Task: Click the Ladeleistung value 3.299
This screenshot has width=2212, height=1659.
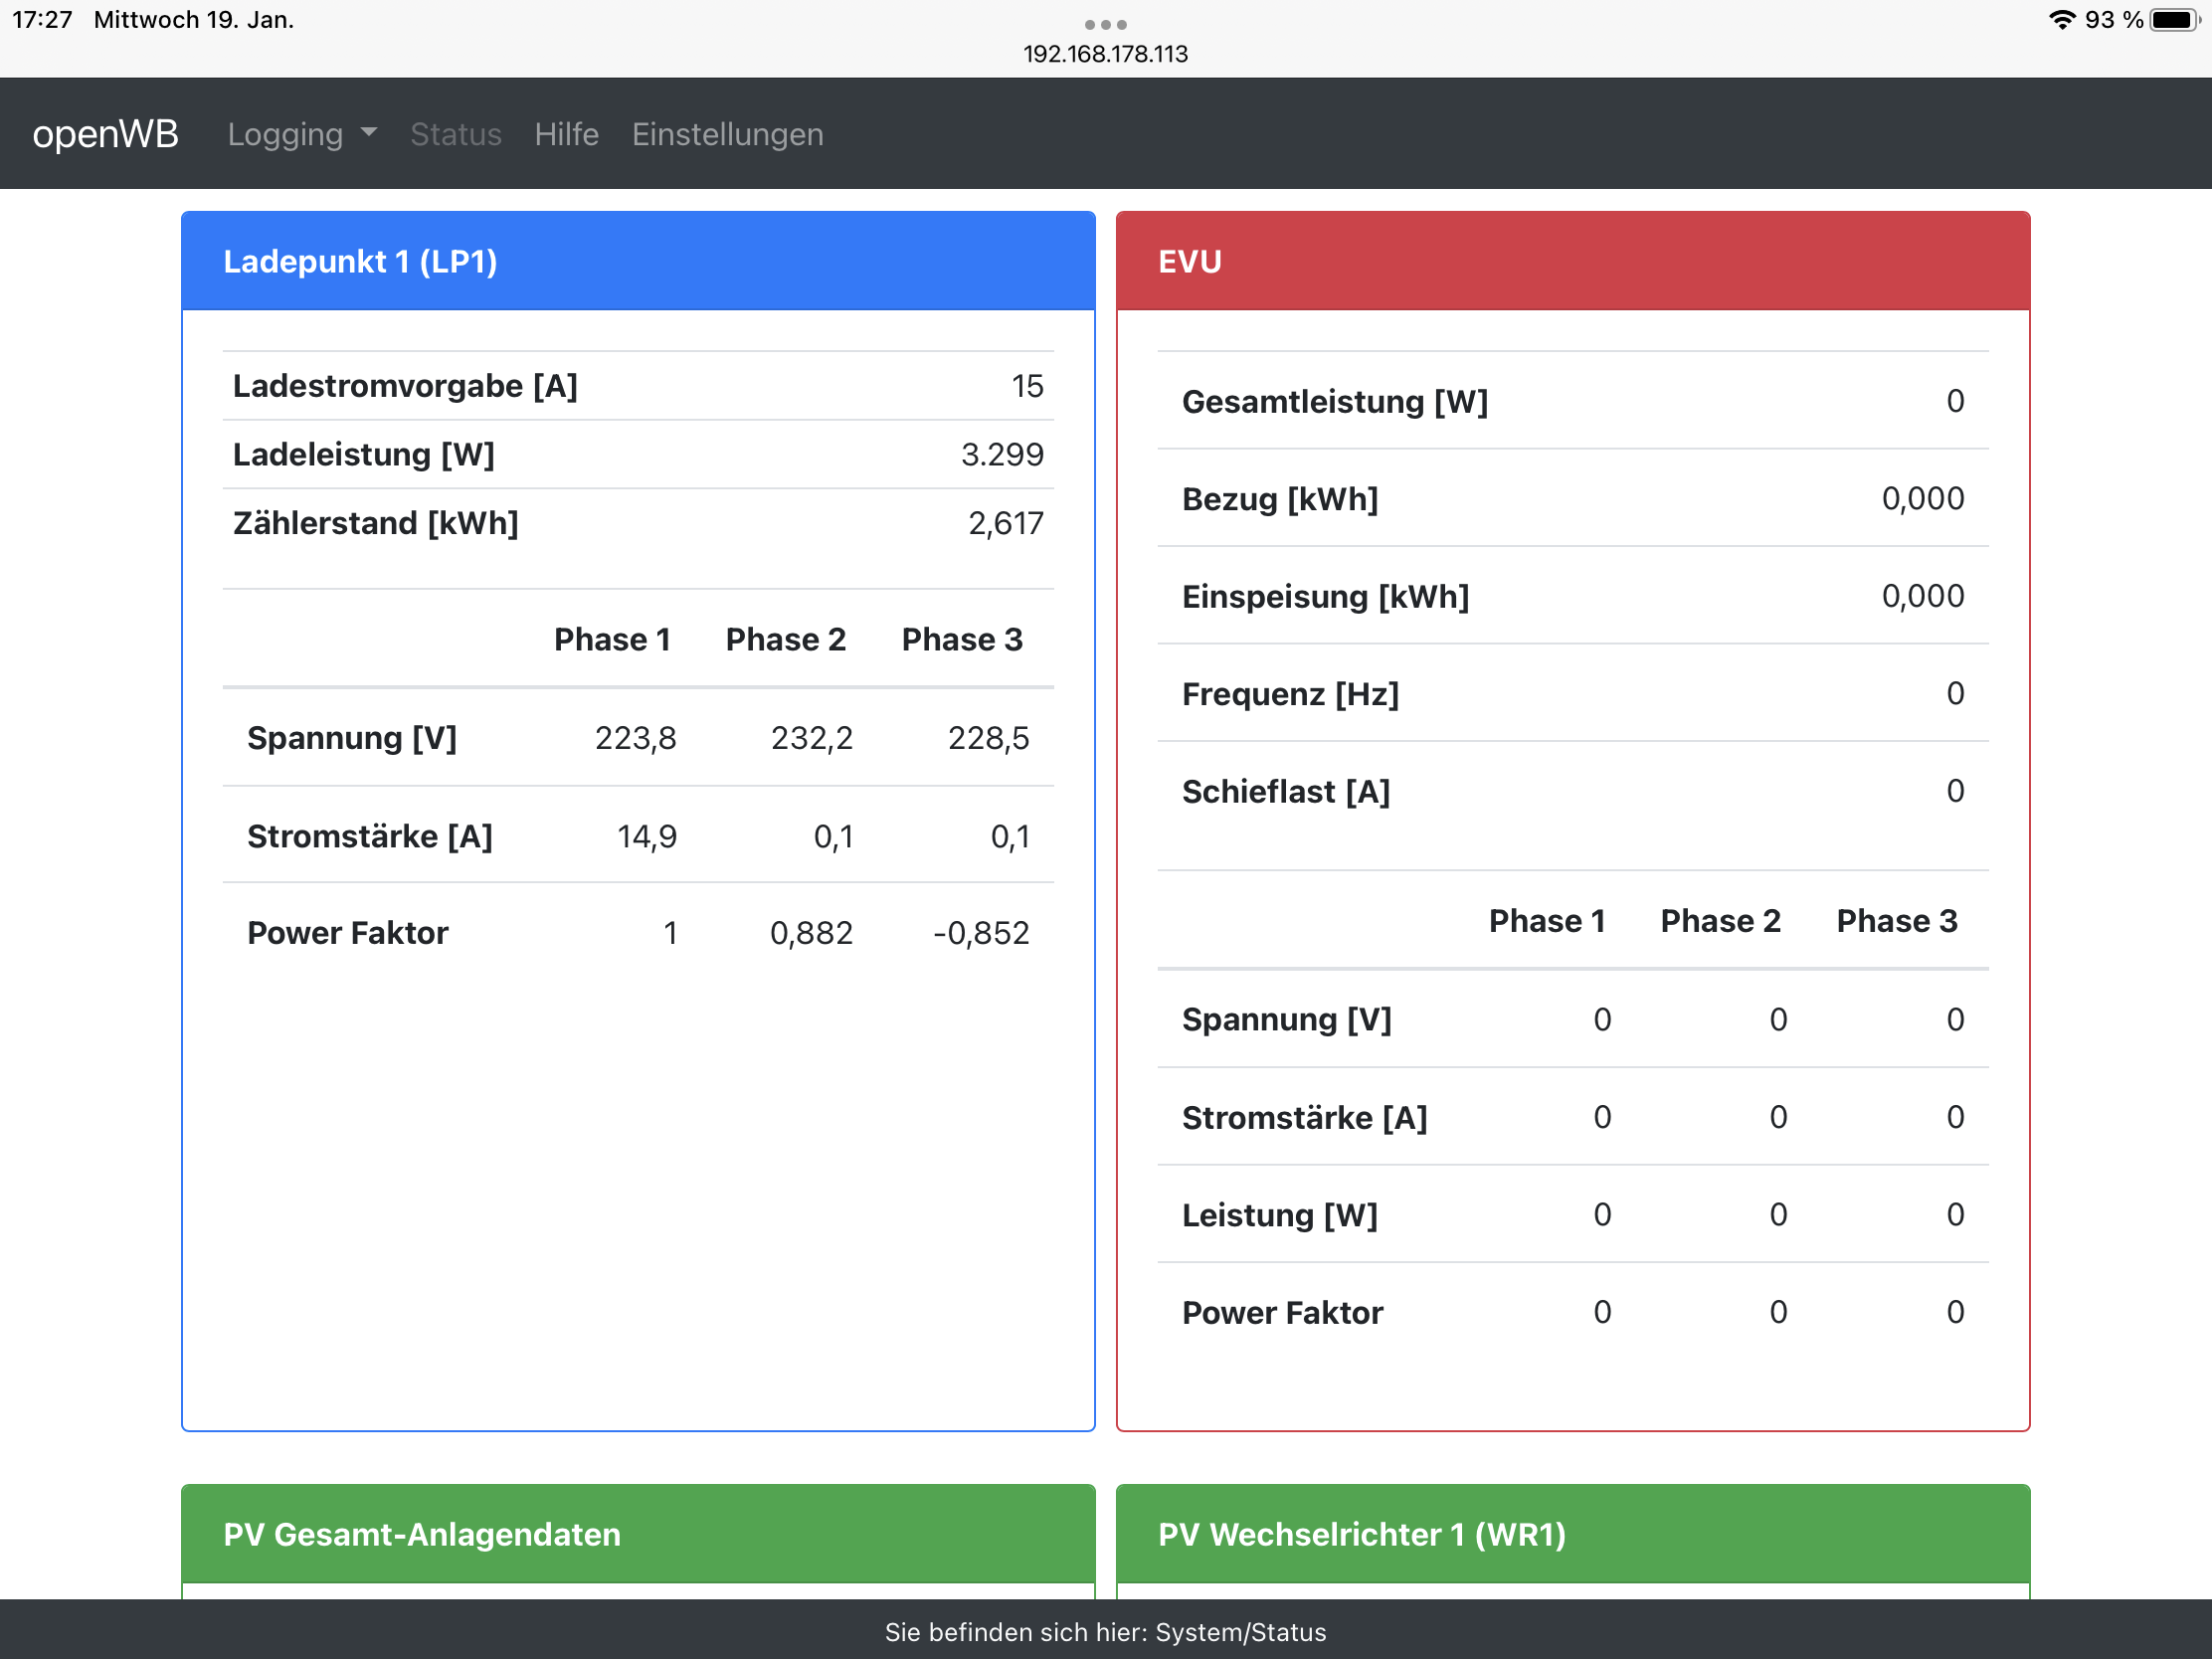Action: point(1001,455)
